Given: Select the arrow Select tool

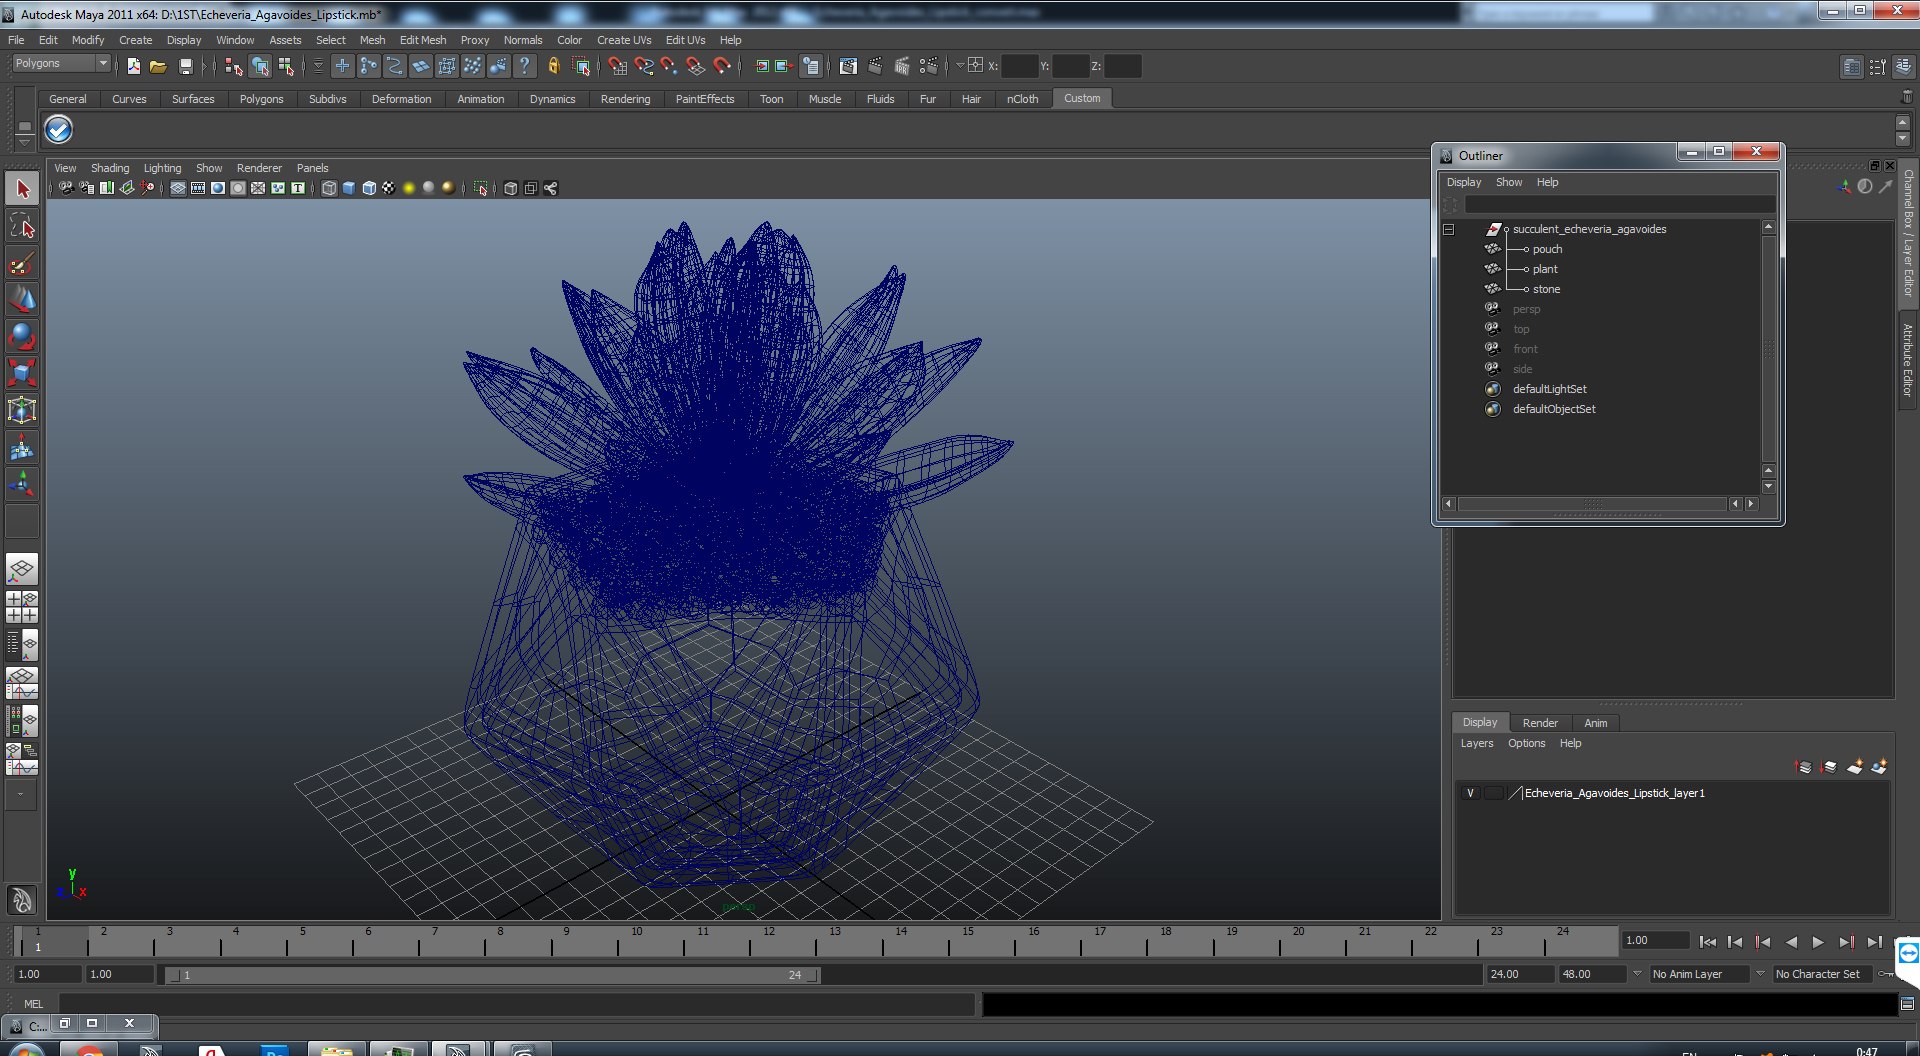Looking at the screenshot, I should (22, 189).
